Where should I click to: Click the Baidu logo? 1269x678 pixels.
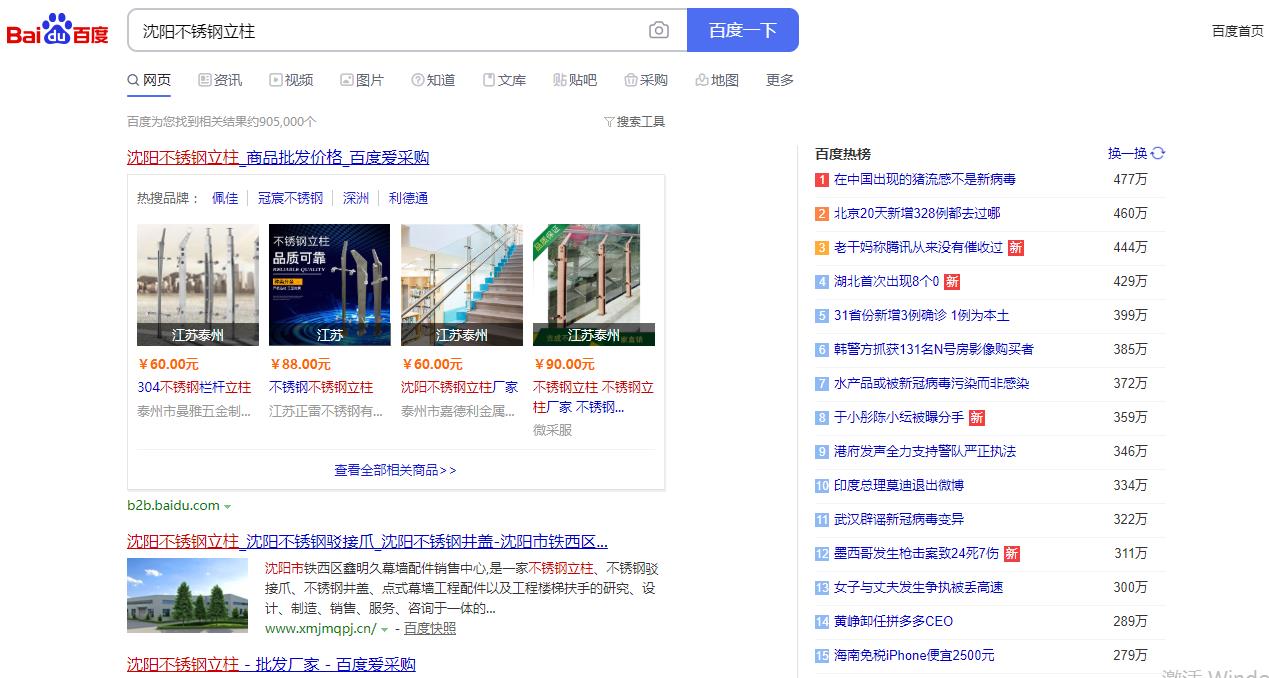57,29
